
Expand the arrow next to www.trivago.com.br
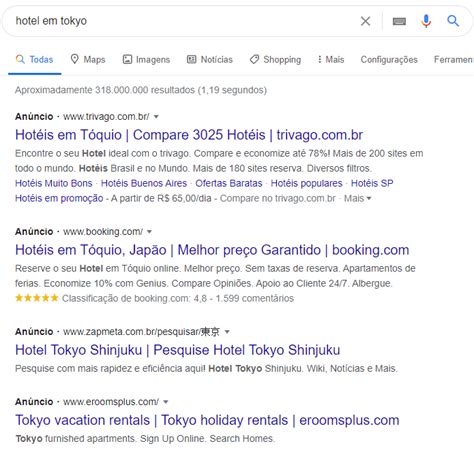tap(156, 117)
